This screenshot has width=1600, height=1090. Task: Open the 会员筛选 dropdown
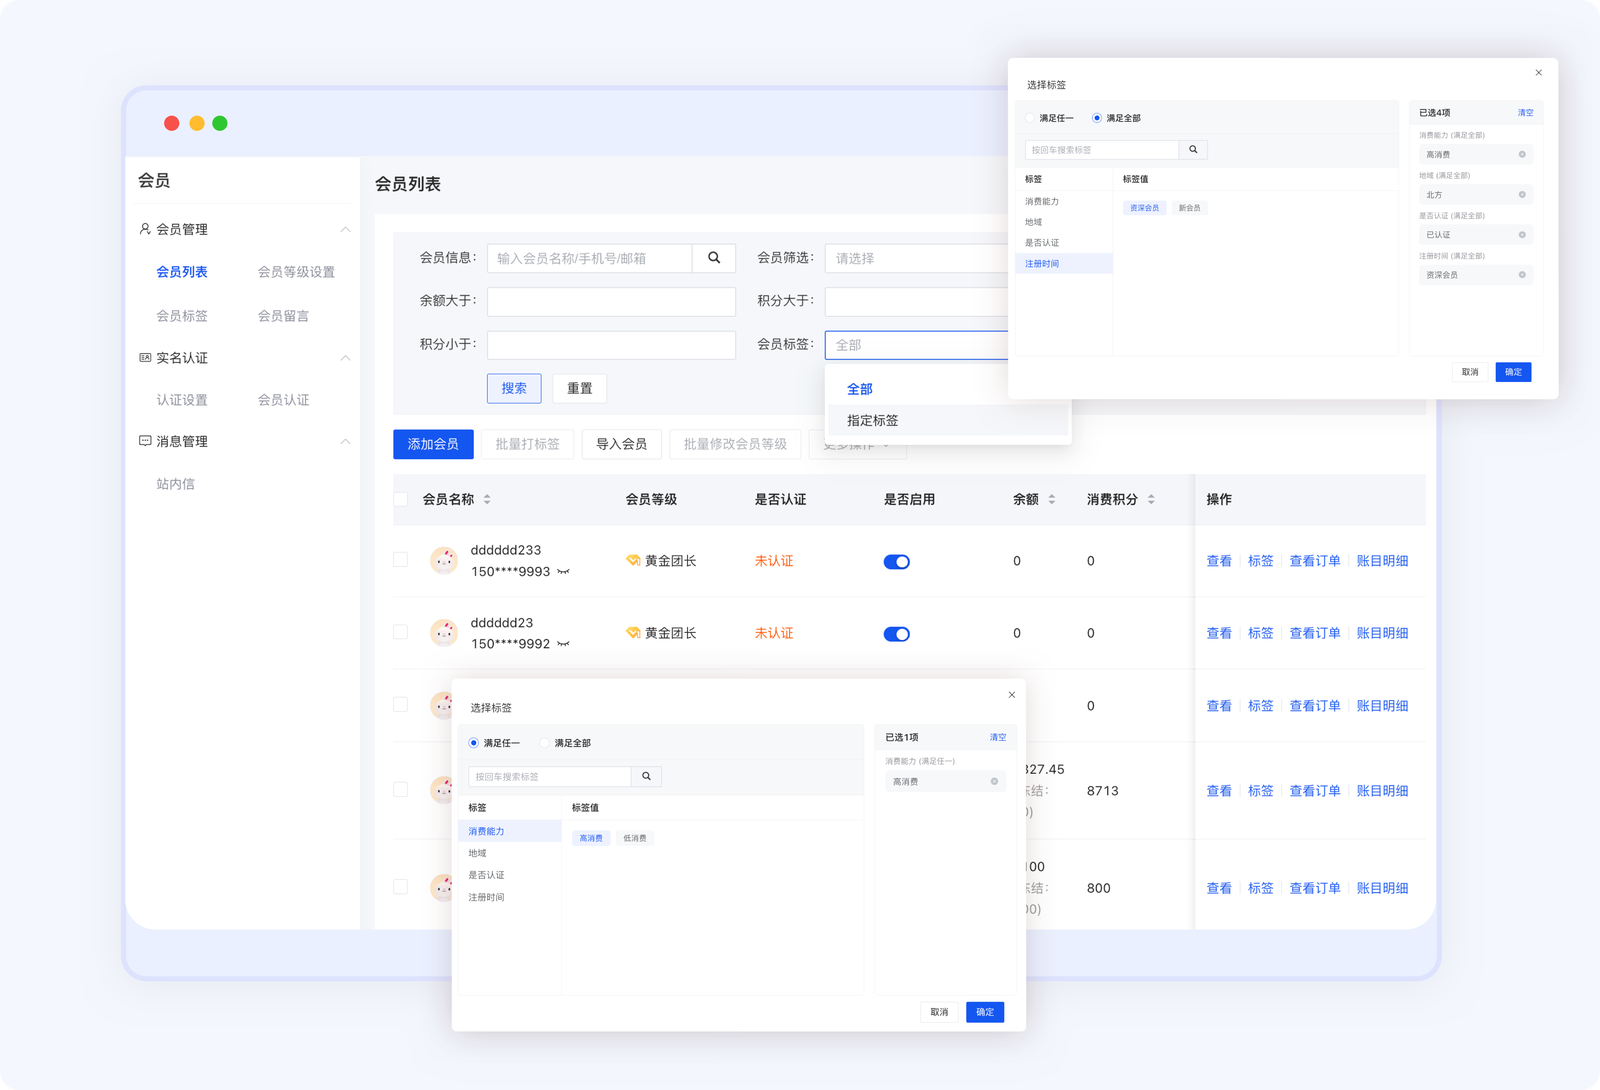[x=915, y=258]
